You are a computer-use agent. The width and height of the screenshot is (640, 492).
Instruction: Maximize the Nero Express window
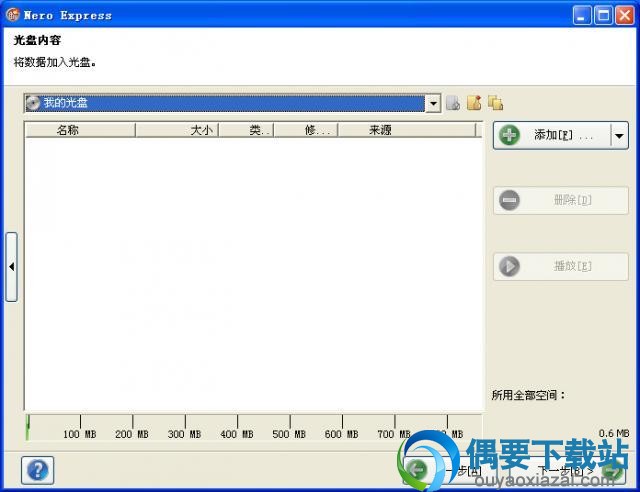coord(603,16)
